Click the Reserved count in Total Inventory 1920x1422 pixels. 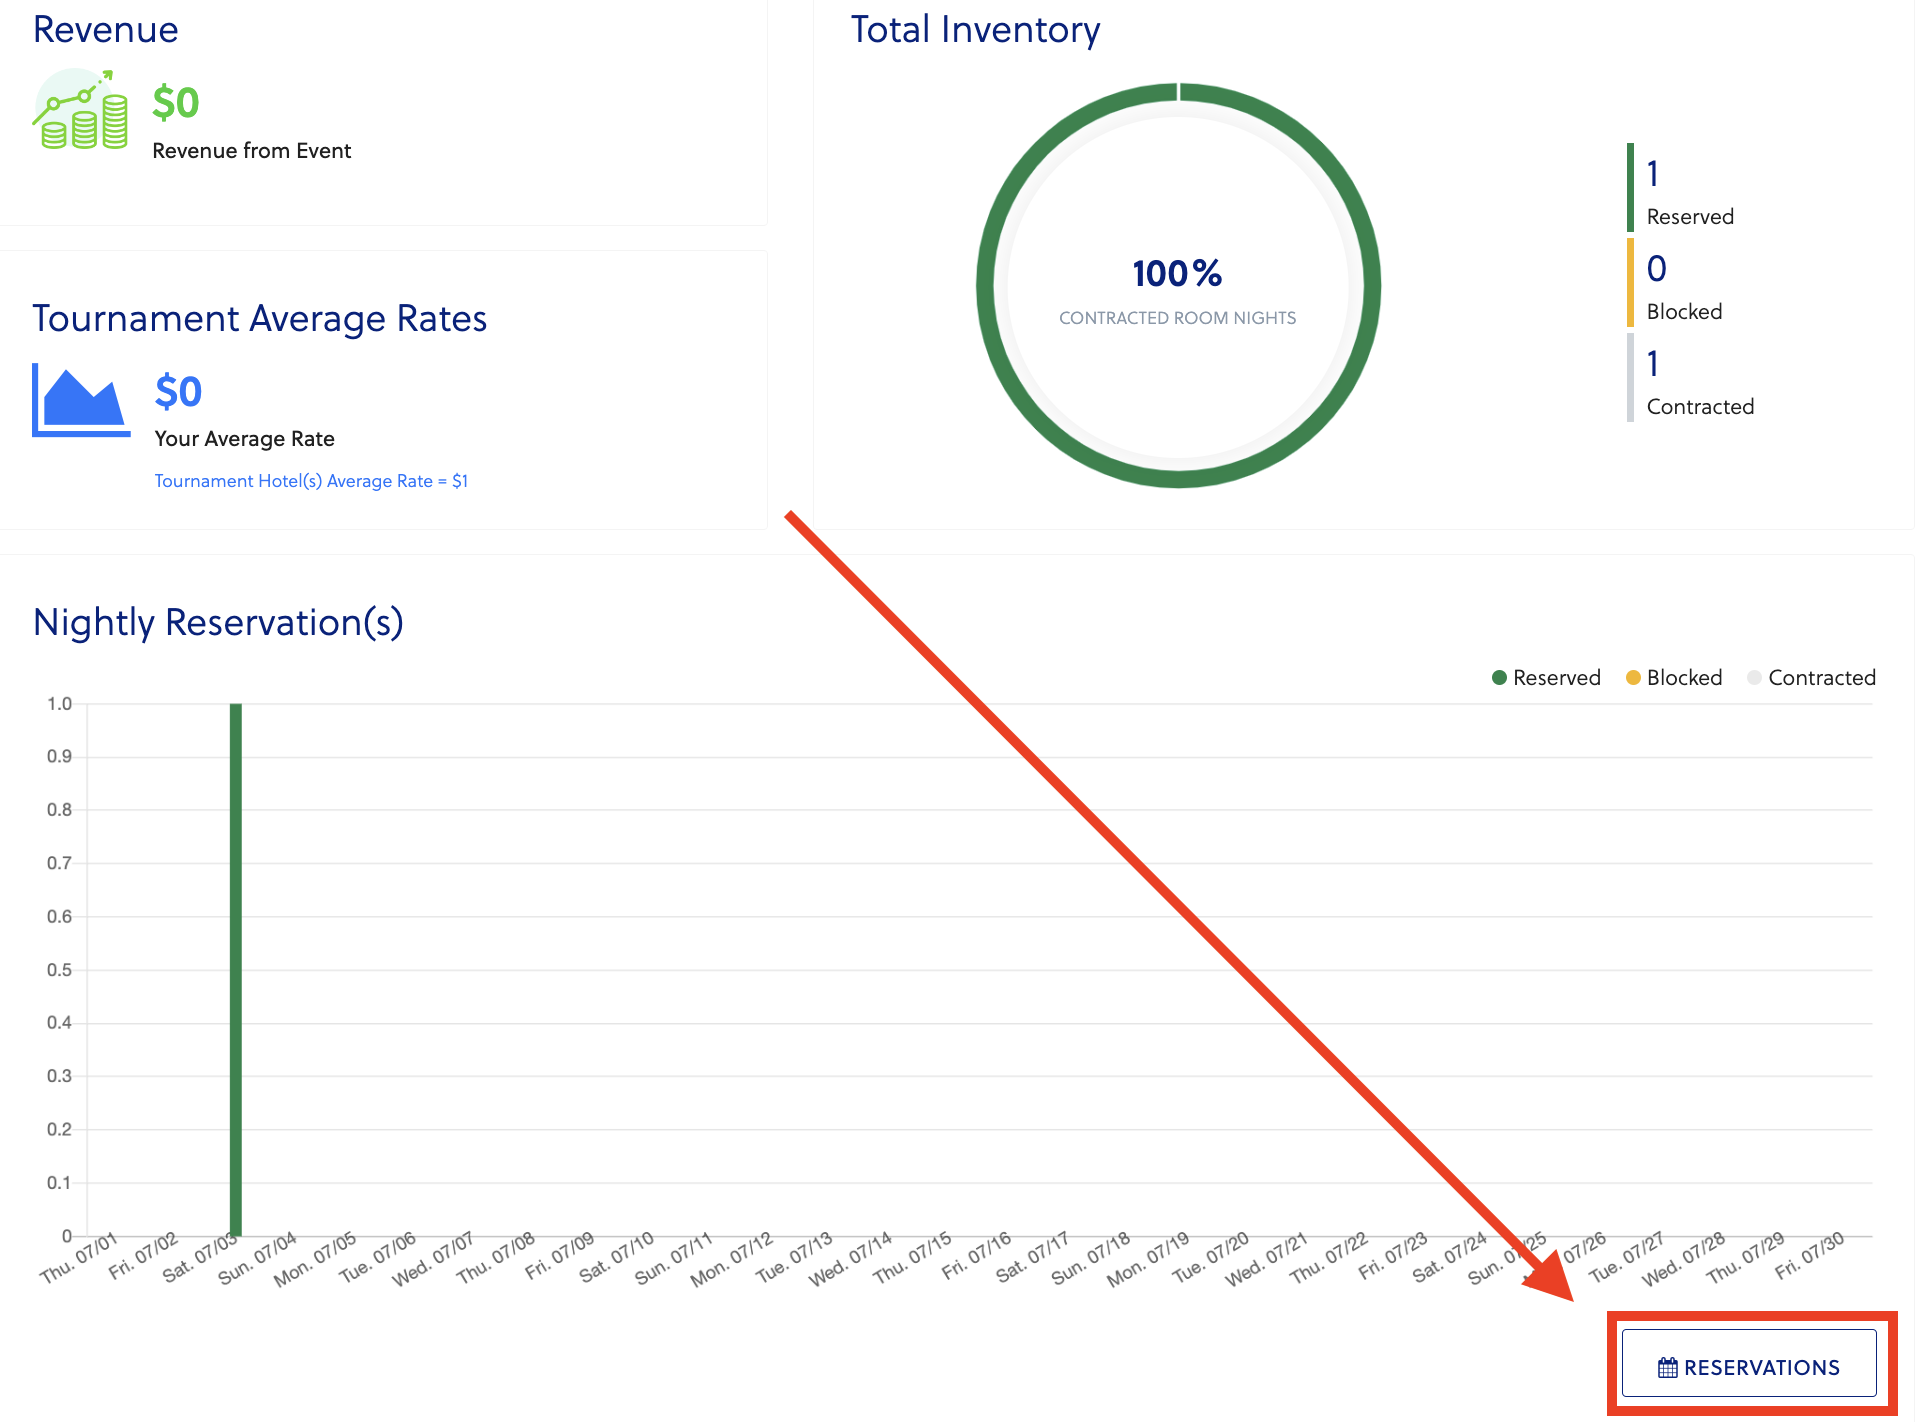pos(1654,174)
